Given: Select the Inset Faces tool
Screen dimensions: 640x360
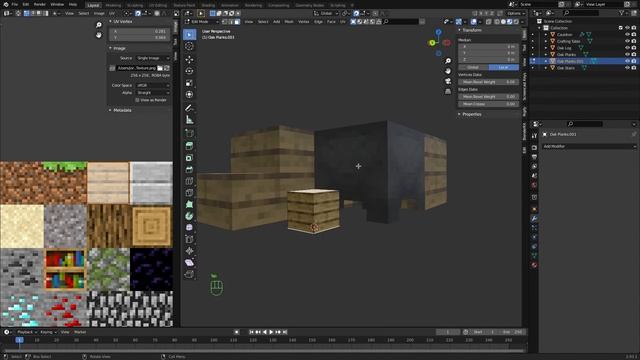Looking at the screenshot, I should tap(189, 158).
